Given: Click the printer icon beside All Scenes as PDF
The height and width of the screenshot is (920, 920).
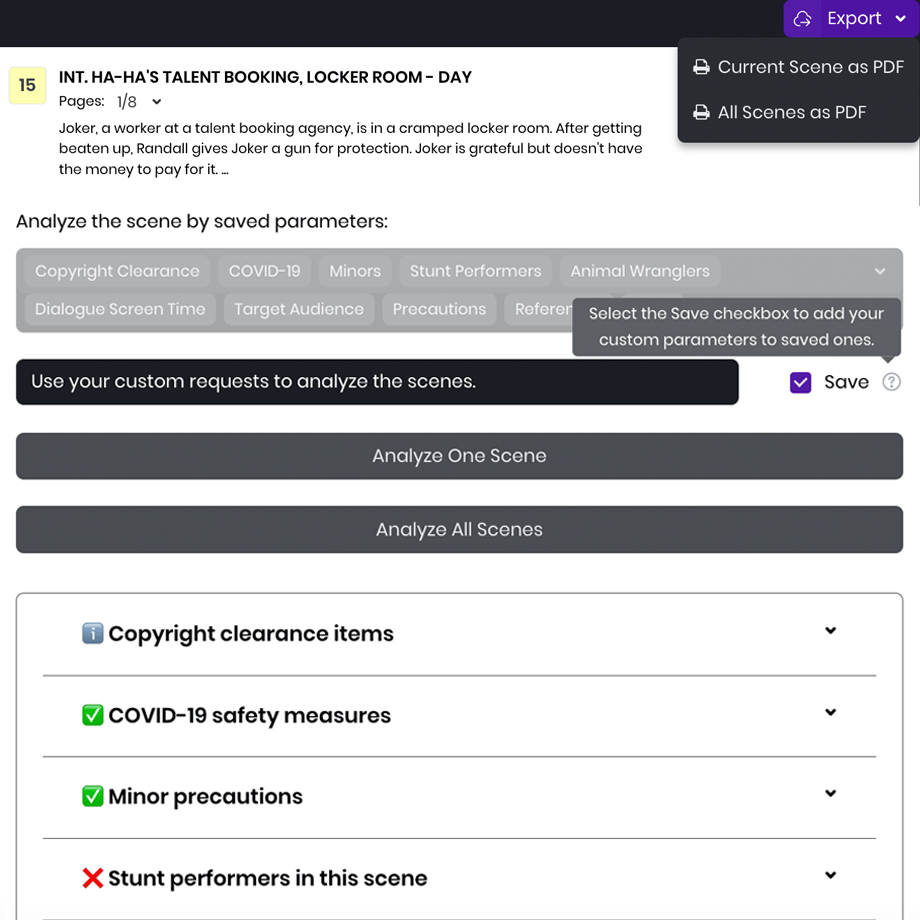Looking at the screenshot, I should (x=701, y=112).
